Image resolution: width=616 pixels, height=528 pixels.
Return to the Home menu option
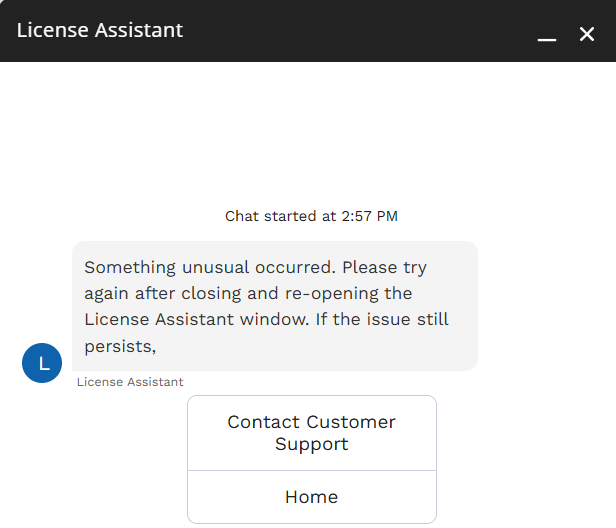312,497
